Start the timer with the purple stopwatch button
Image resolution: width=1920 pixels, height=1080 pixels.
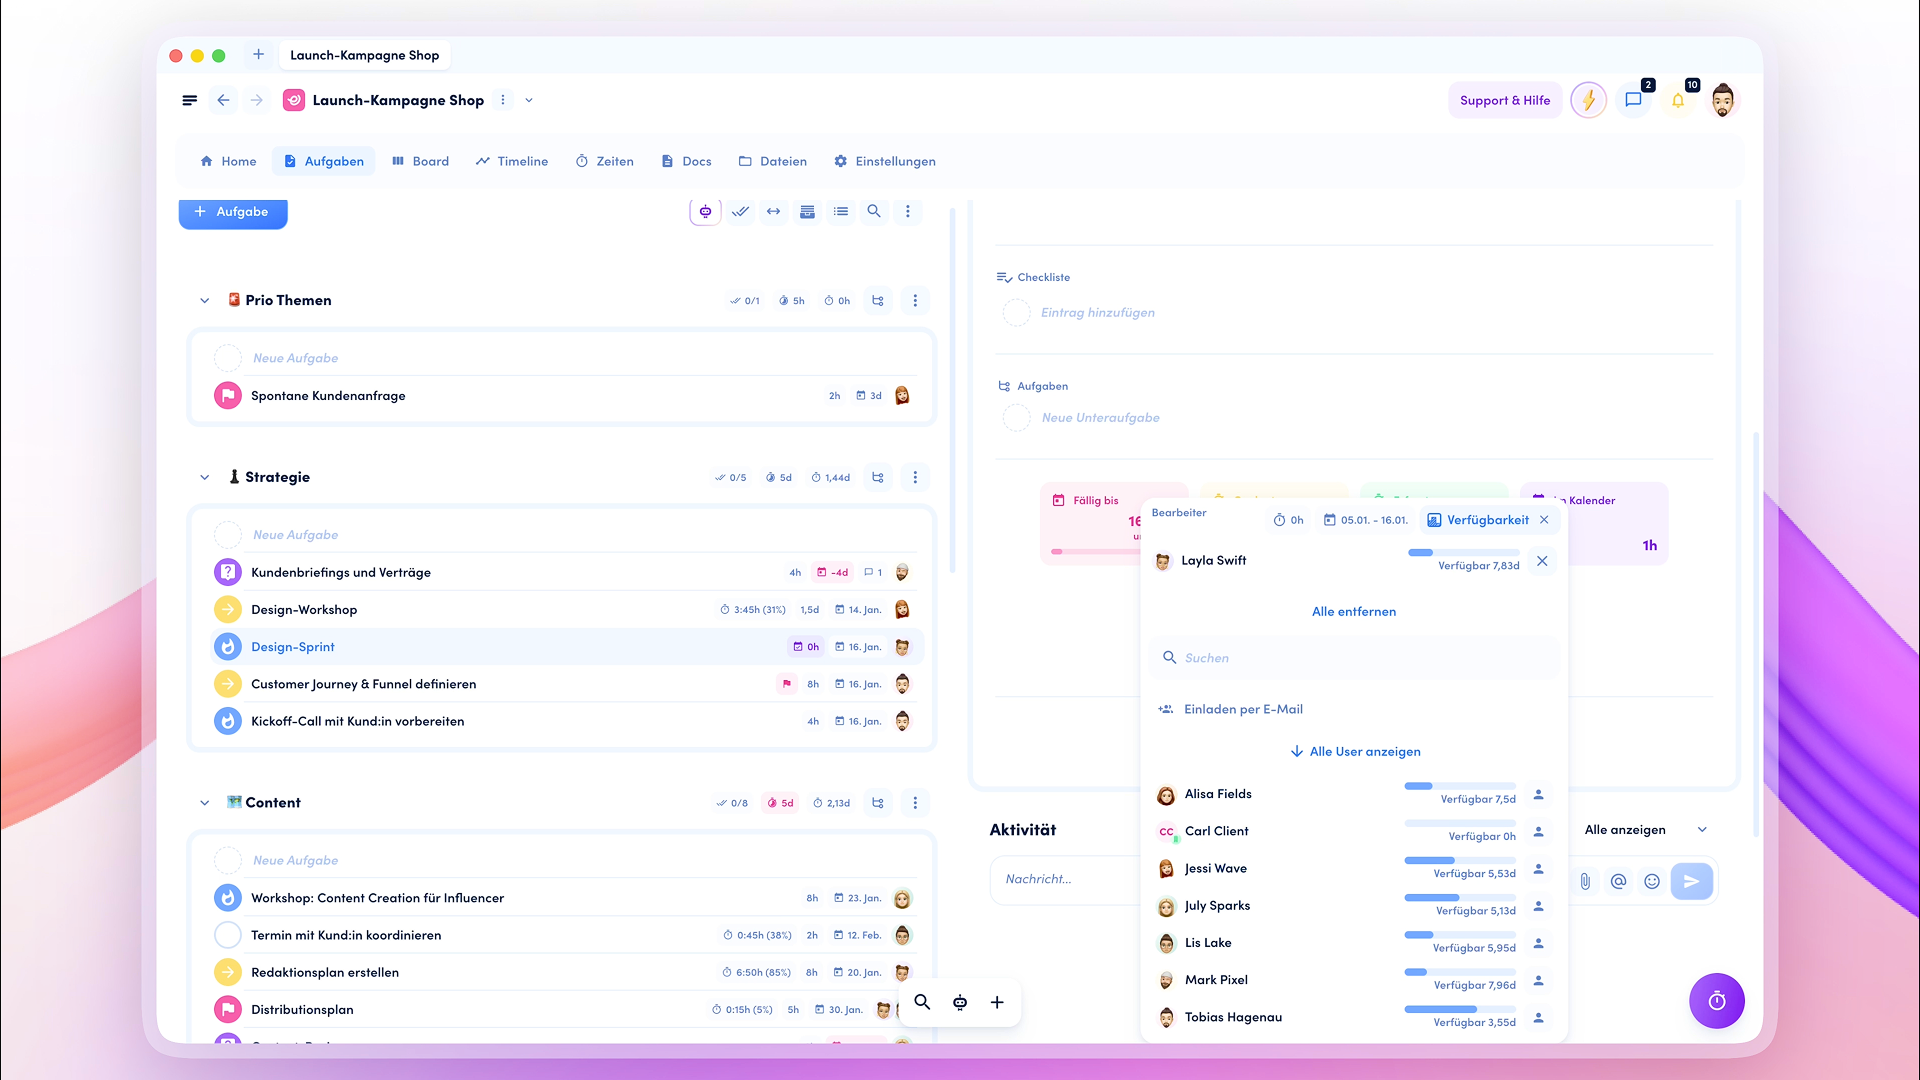1716,1001
